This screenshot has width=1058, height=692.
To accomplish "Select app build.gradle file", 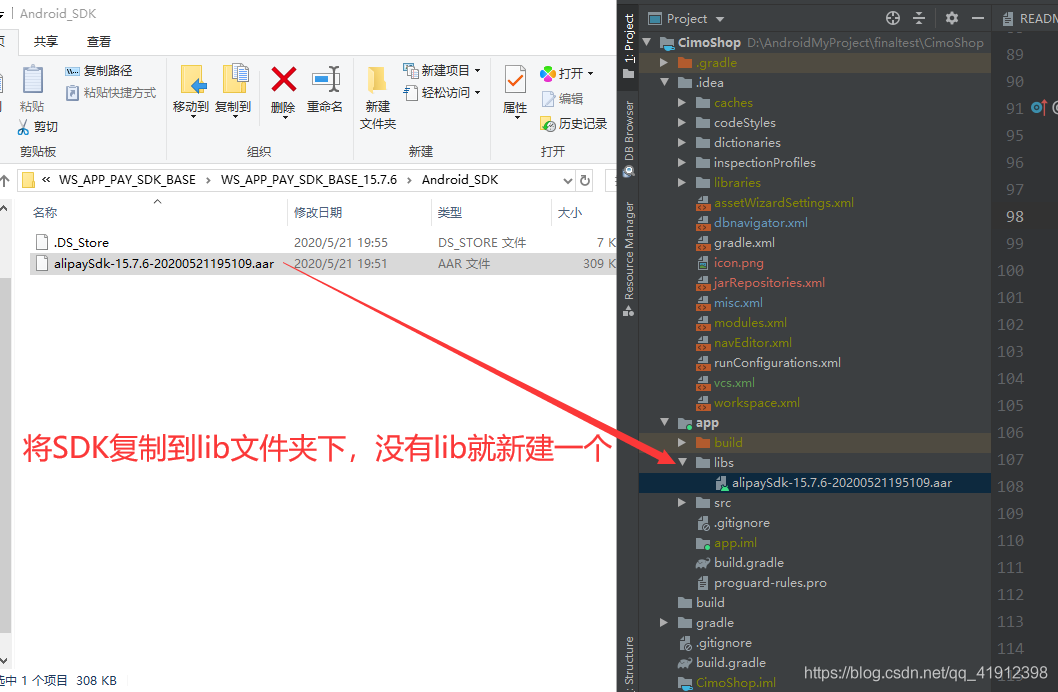I will tap(748, 563).
